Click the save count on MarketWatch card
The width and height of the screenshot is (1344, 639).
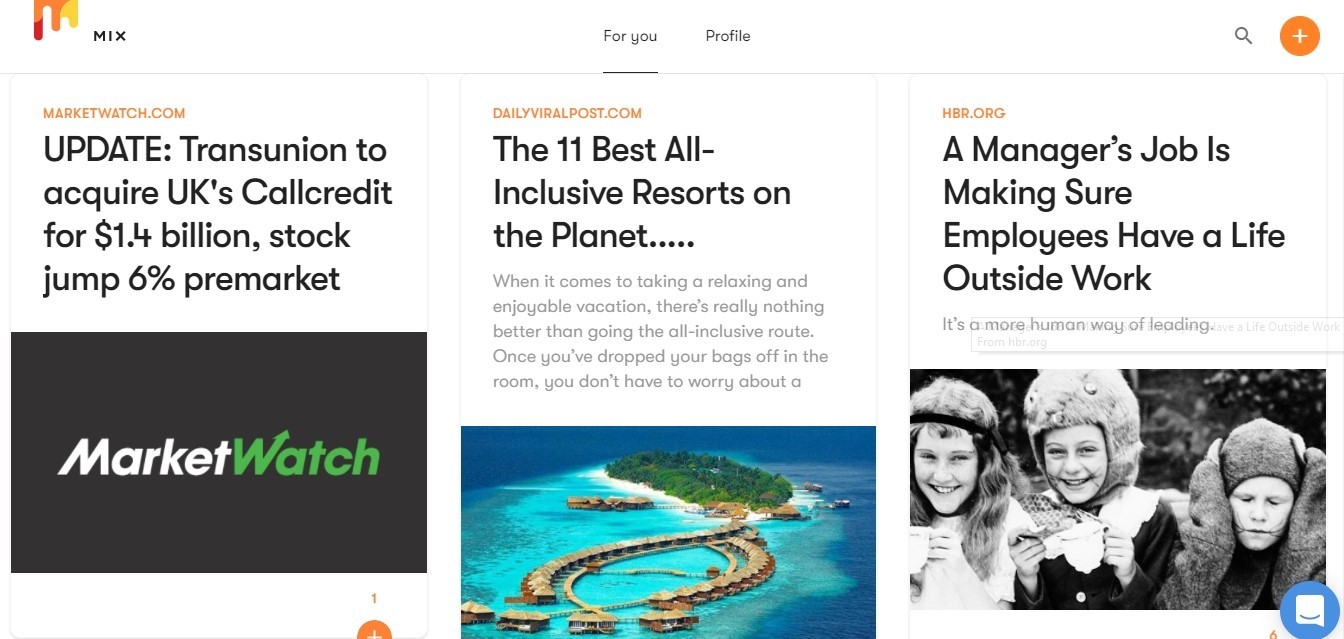[x=374, y=598]
